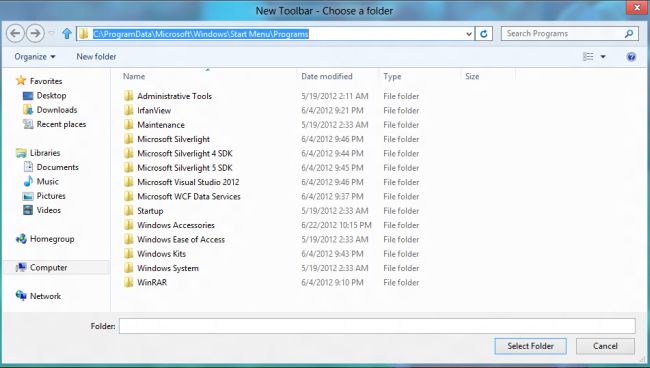Open the Music library
Image resolution: width=650 pixels, height=368 pixels.
tap(41, 181)
